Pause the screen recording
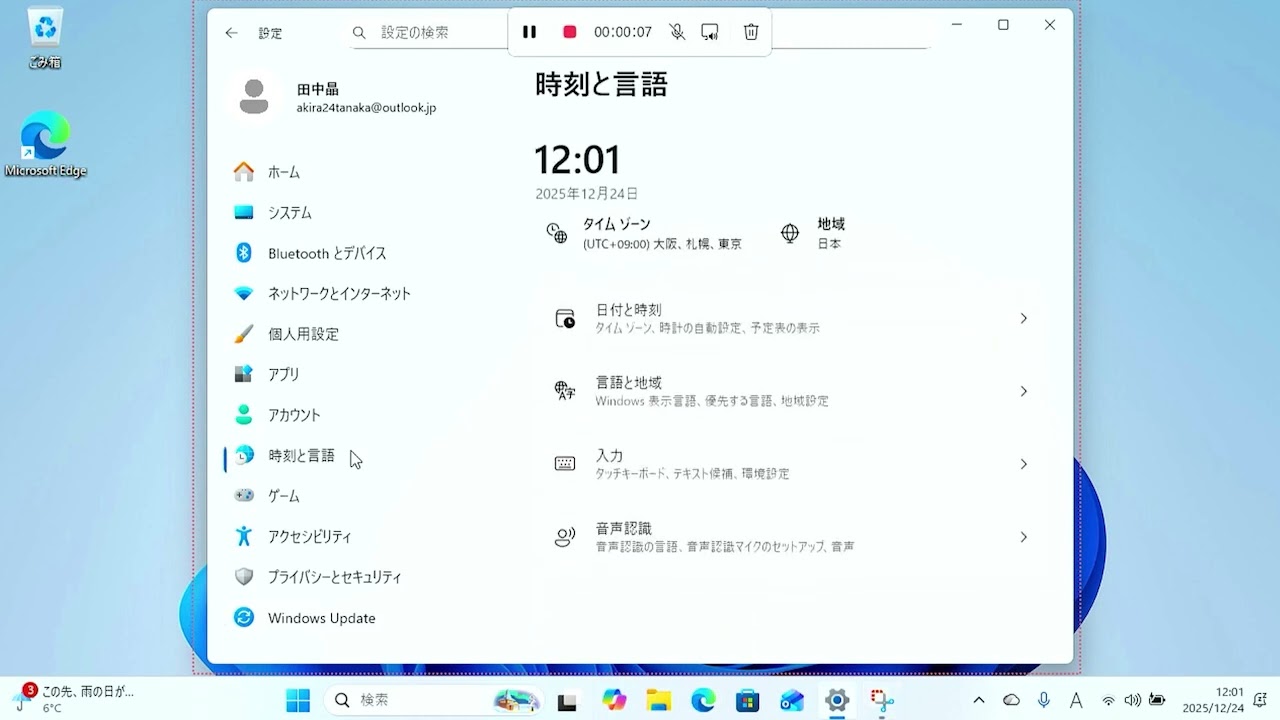Viewport: 1280px width, 720px height. [x=530, y=32]
